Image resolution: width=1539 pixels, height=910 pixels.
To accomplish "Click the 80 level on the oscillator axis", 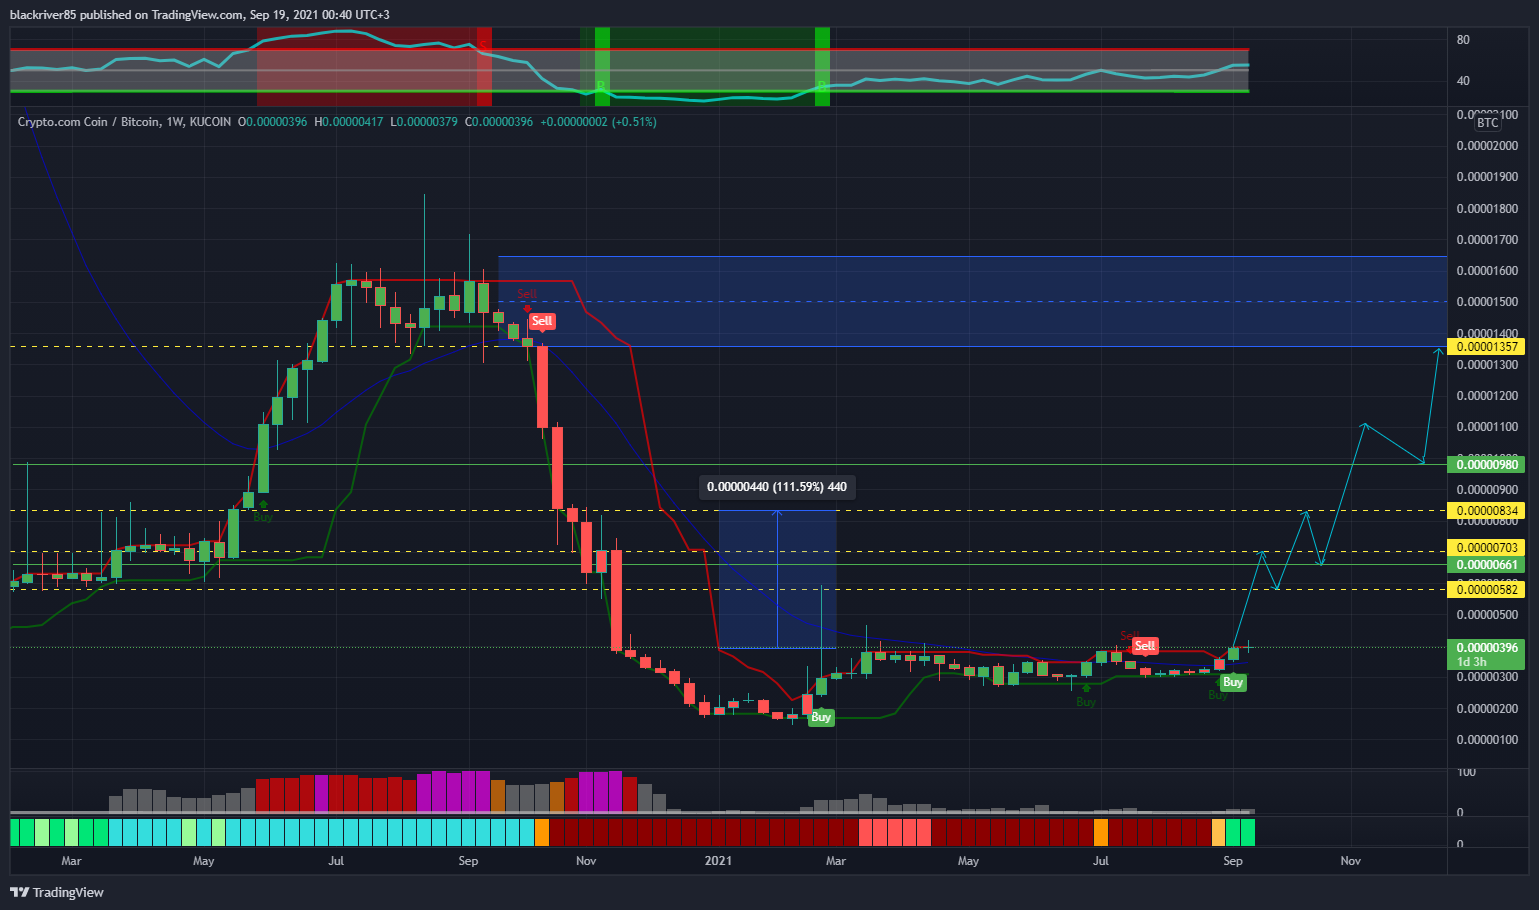I will click(1463, 40).
